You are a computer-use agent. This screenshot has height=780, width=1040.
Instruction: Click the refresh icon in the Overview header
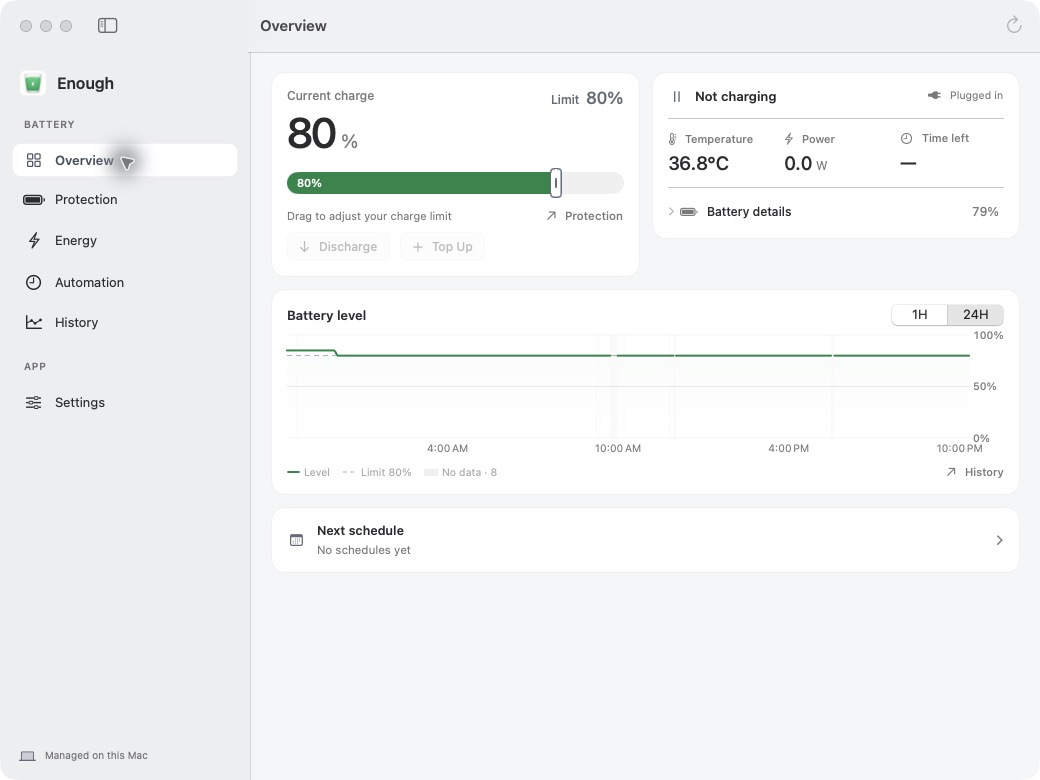pos(1013,25)
